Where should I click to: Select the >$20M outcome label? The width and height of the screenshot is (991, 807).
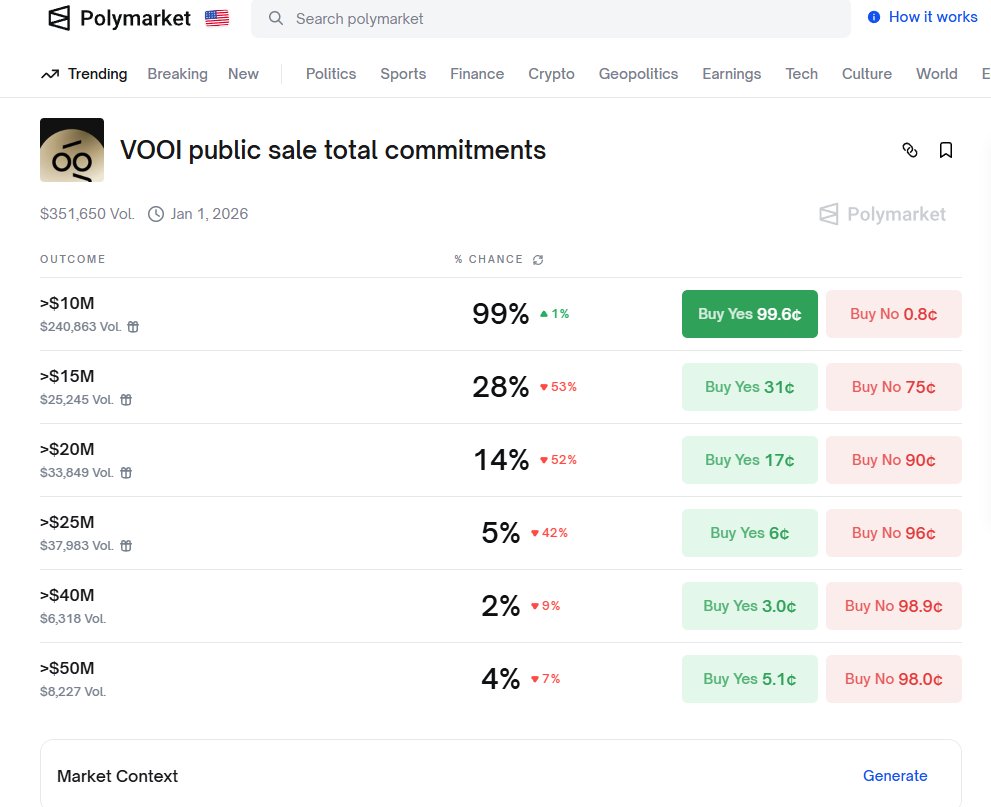[x=67, y=449]
